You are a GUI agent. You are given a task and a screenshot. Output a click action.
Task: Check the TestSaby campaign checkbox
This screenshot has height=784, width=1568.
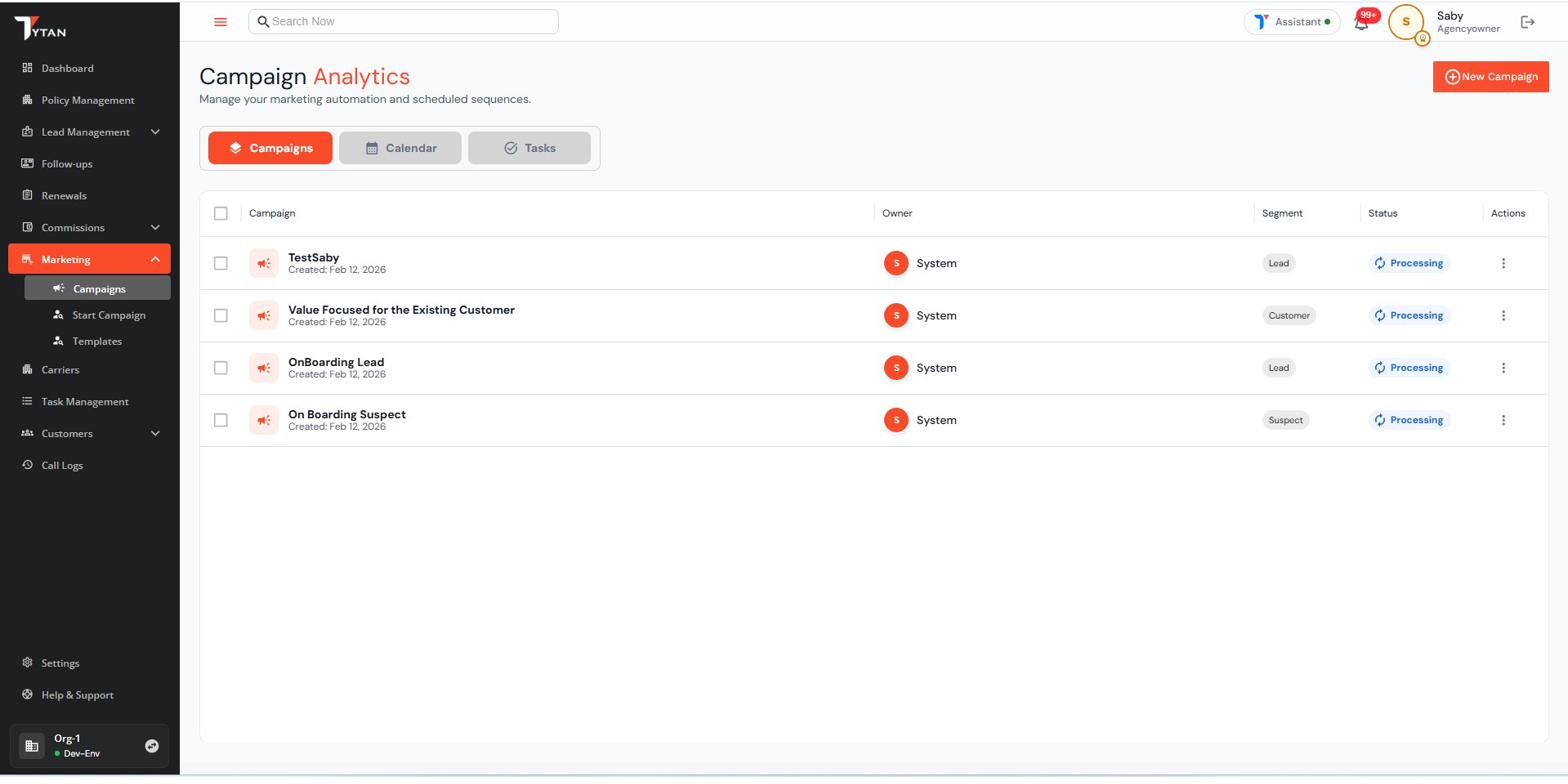[221, 263]
